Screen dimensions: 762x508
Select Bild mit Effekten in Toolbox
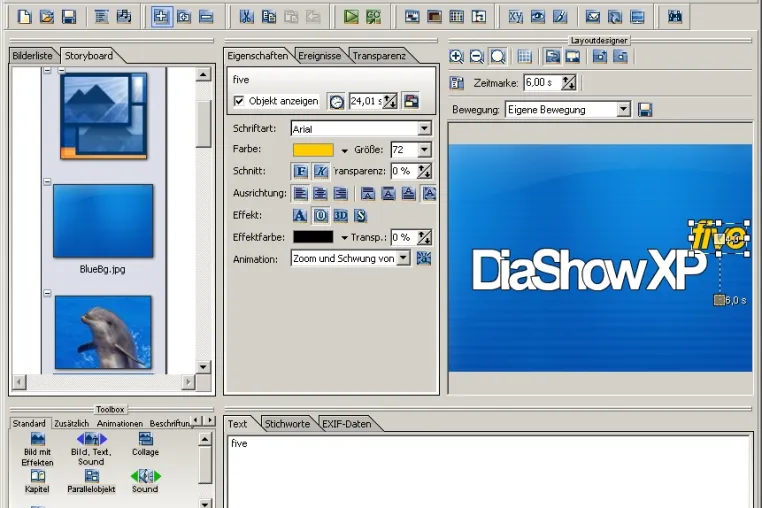(37, 449)
